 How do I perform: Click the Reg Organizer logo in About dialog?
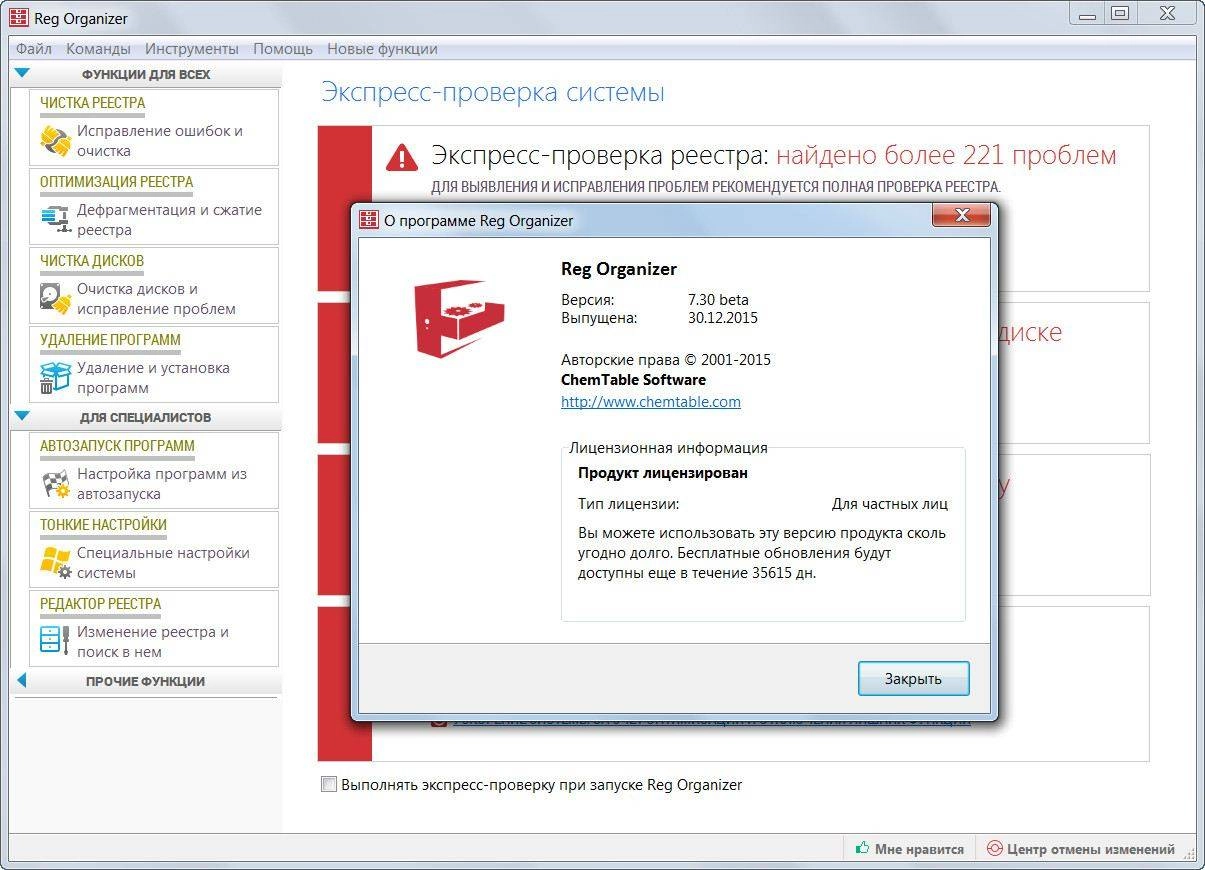[459, 320]
